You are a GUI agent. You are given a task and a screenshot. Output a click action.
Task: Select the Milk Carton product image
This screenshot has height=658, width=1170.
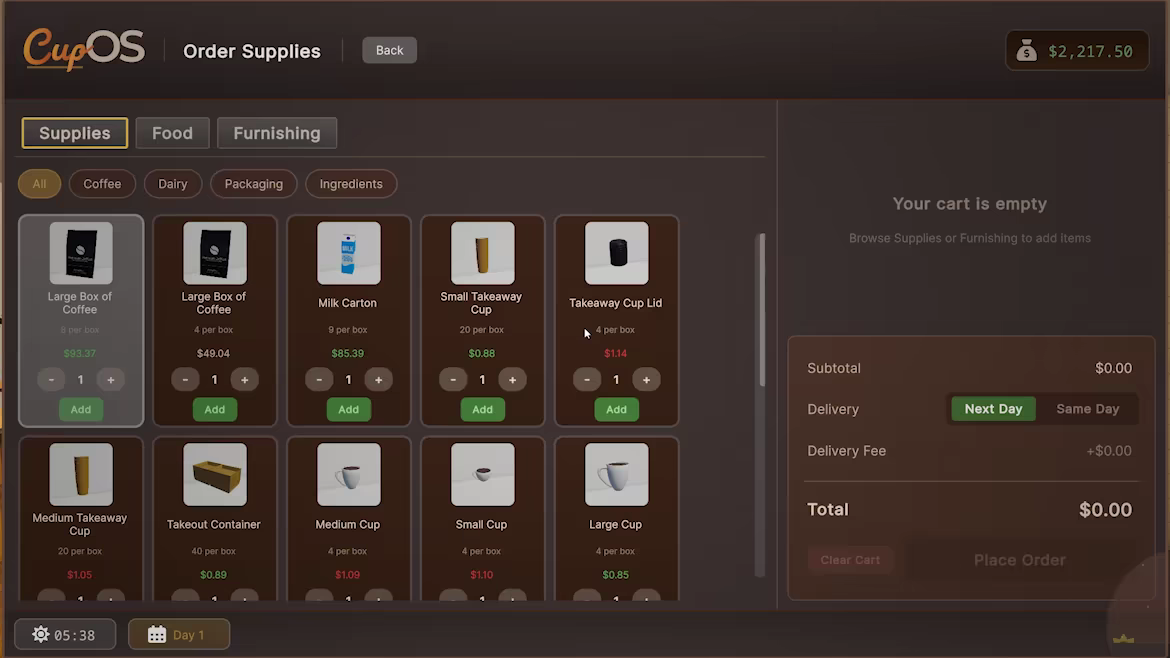(348, 253)
